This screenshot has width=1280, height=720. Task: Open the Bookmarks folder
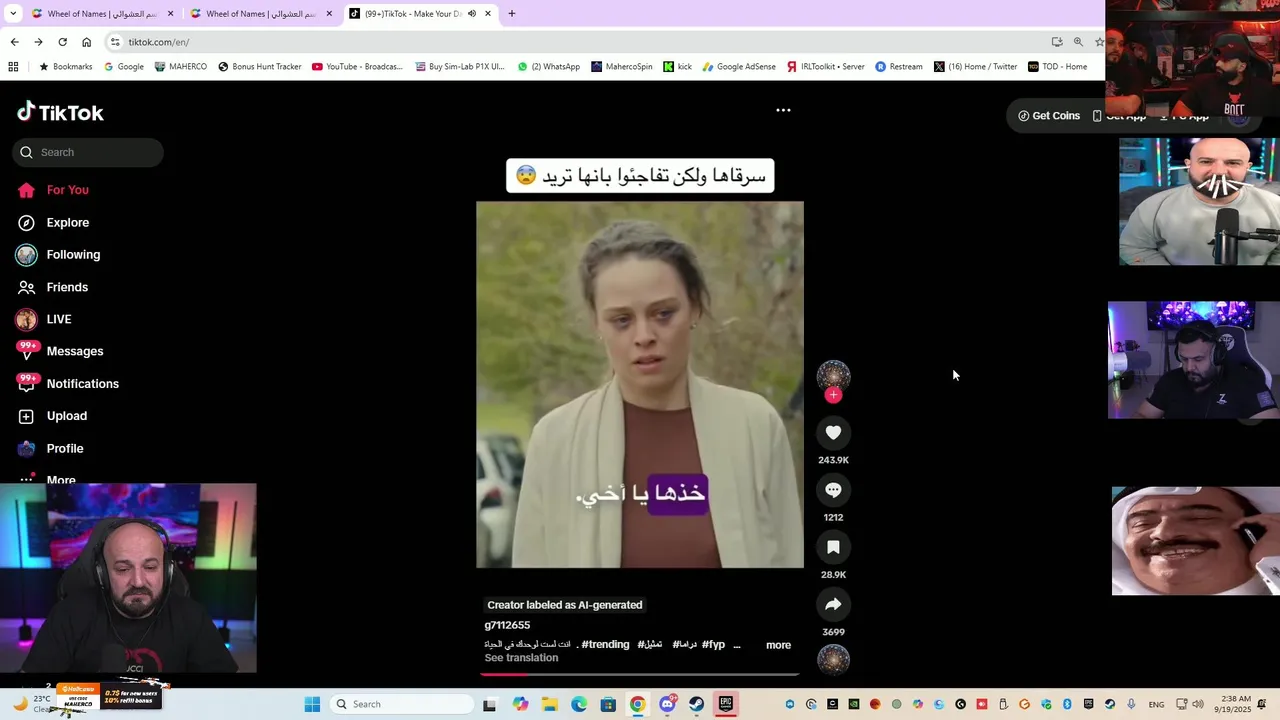click(65, 67)
